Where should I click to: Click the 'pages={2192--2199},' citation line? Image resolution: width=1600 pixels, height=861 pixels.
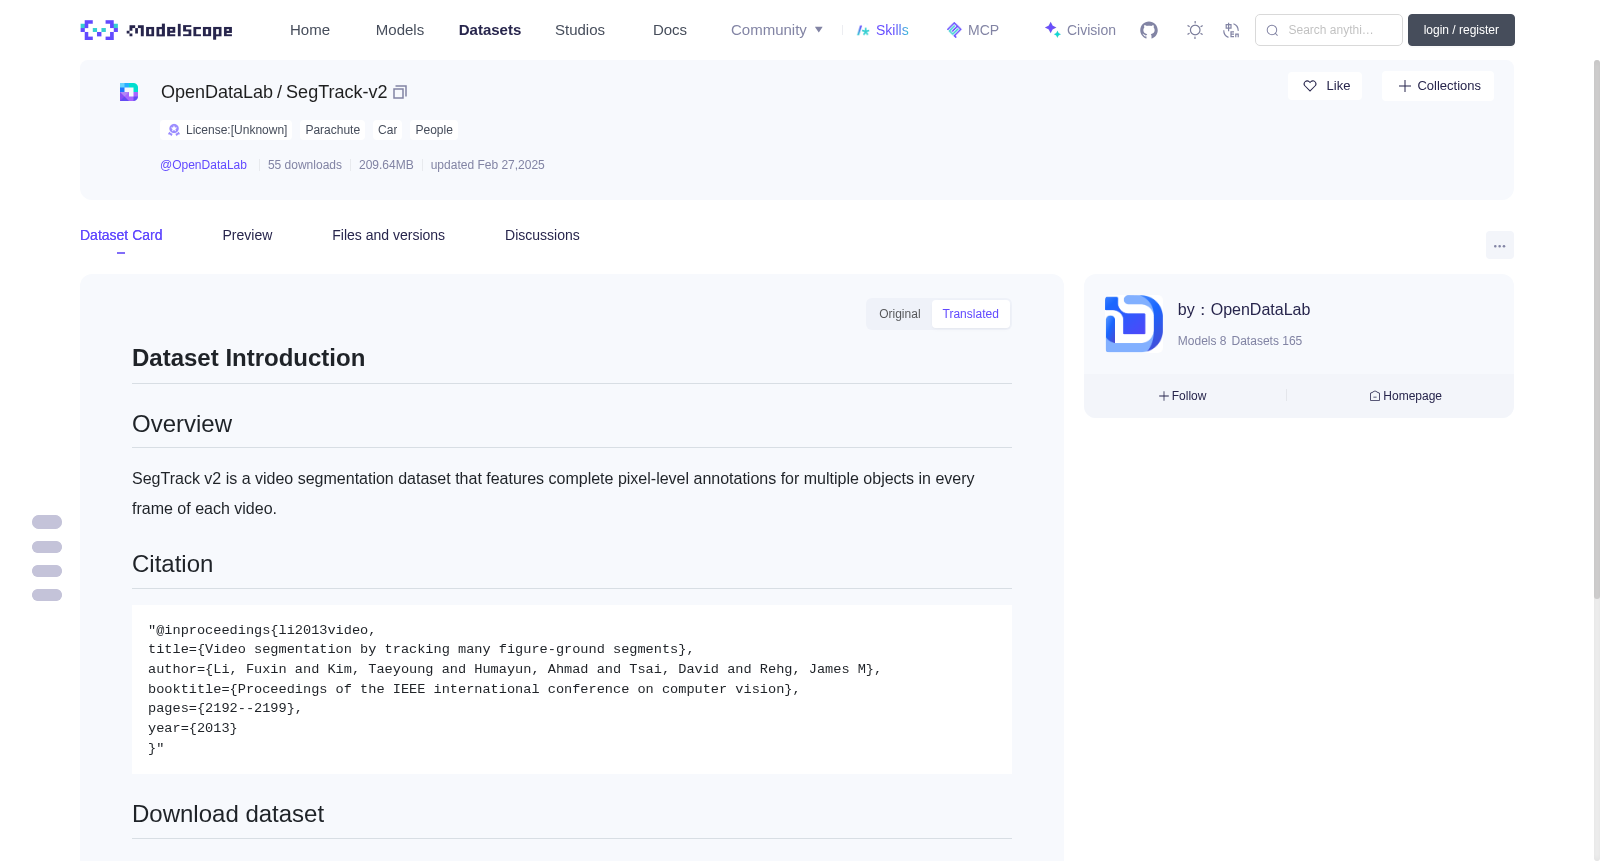(x=225, y=708)
